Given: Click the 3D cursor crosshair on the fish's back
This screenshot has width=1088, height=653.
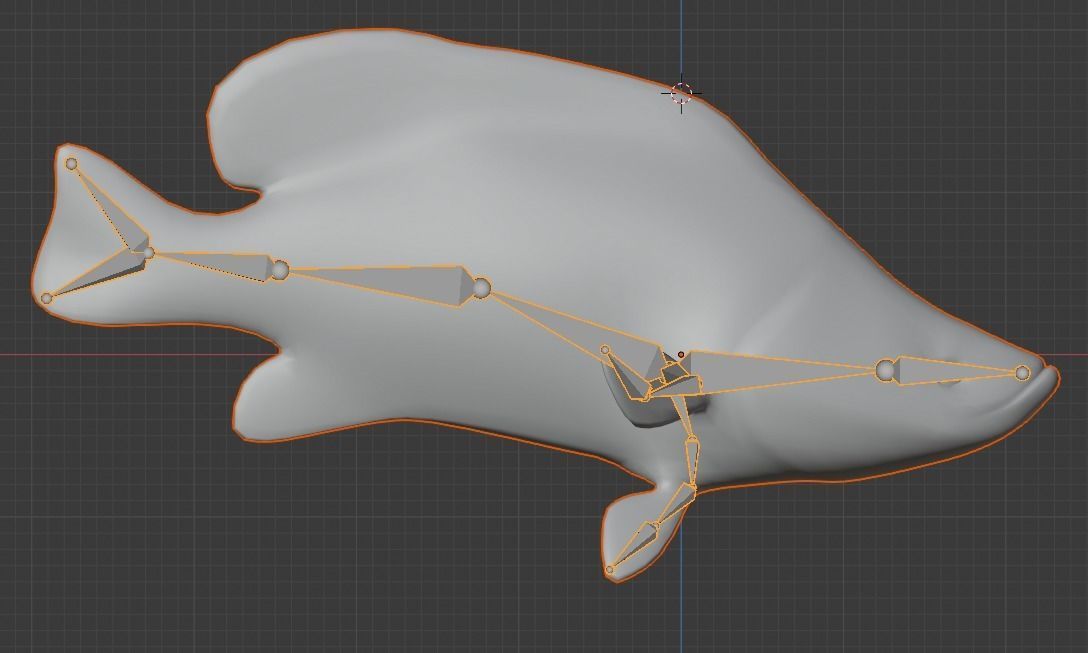Looking at the screenshot, I should [681, 93].
